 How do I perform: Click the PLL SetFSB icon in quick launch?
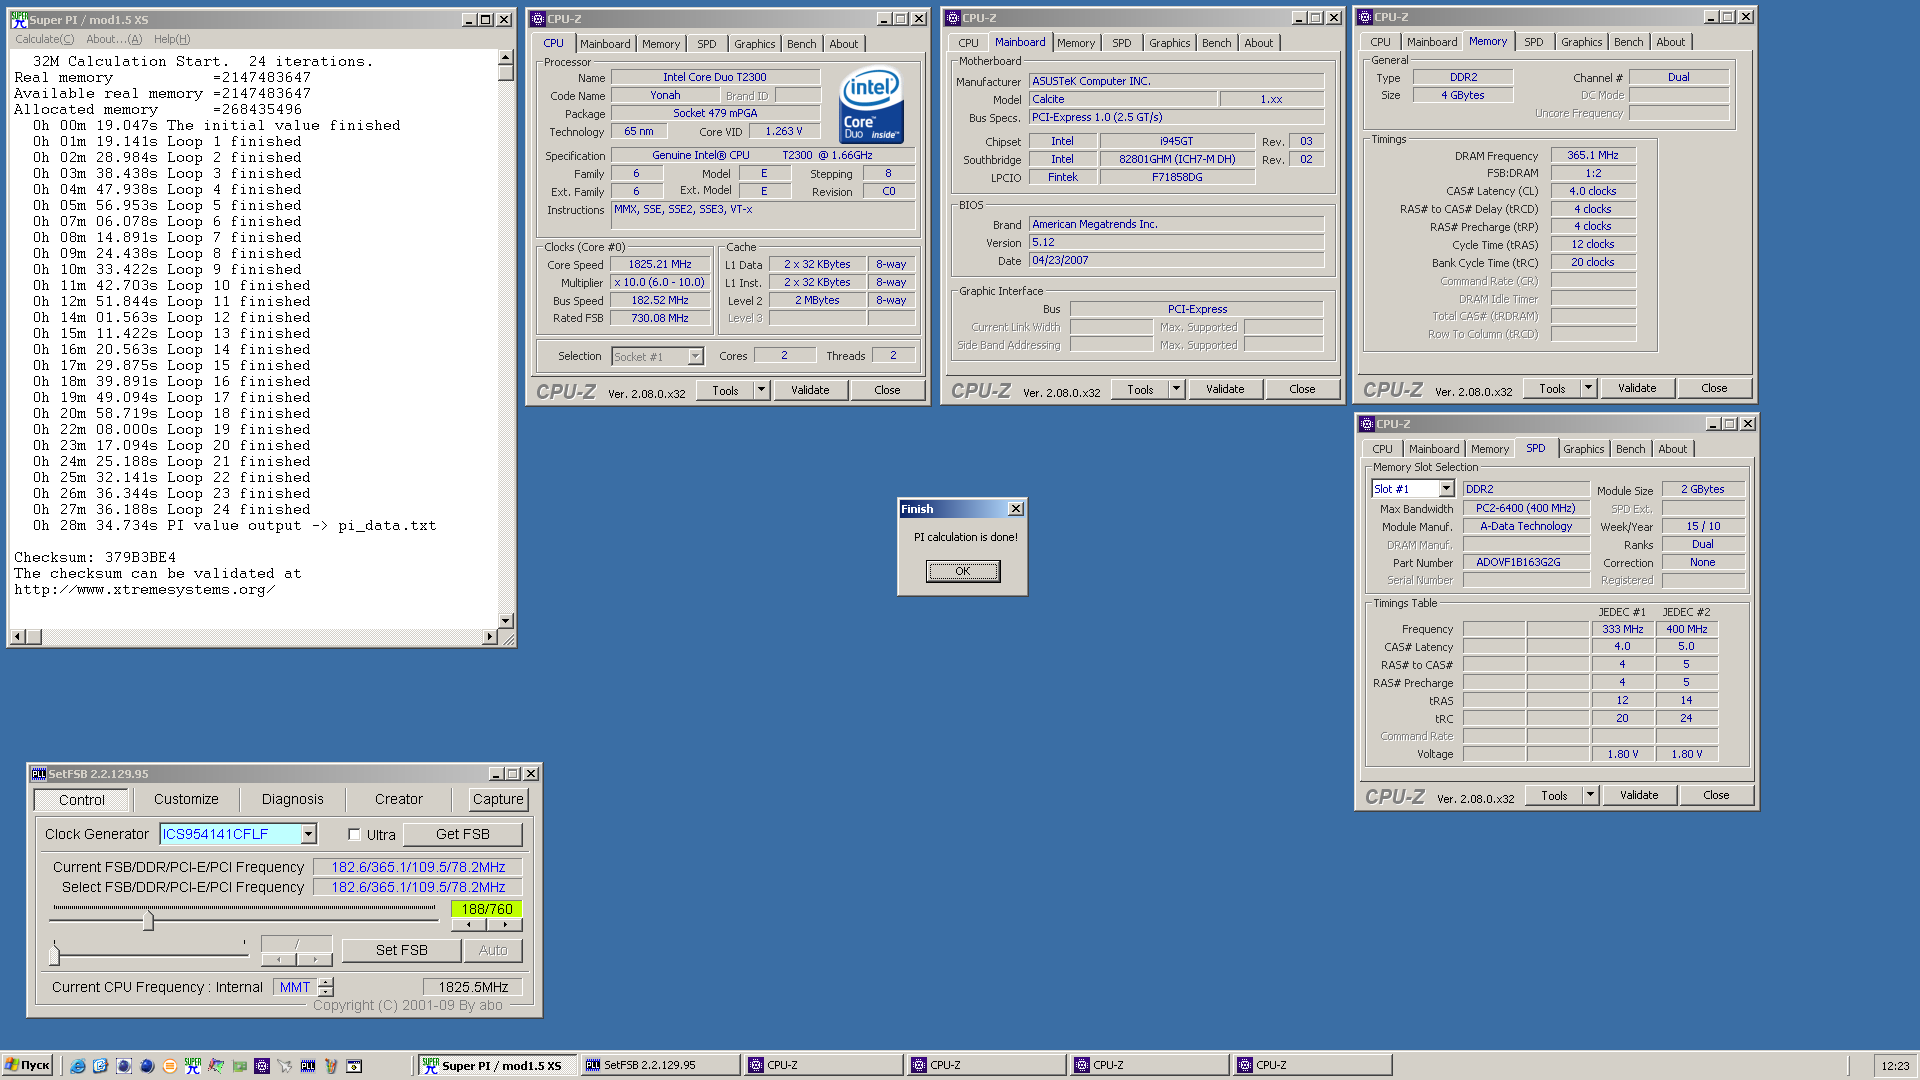click(308, 1066)
